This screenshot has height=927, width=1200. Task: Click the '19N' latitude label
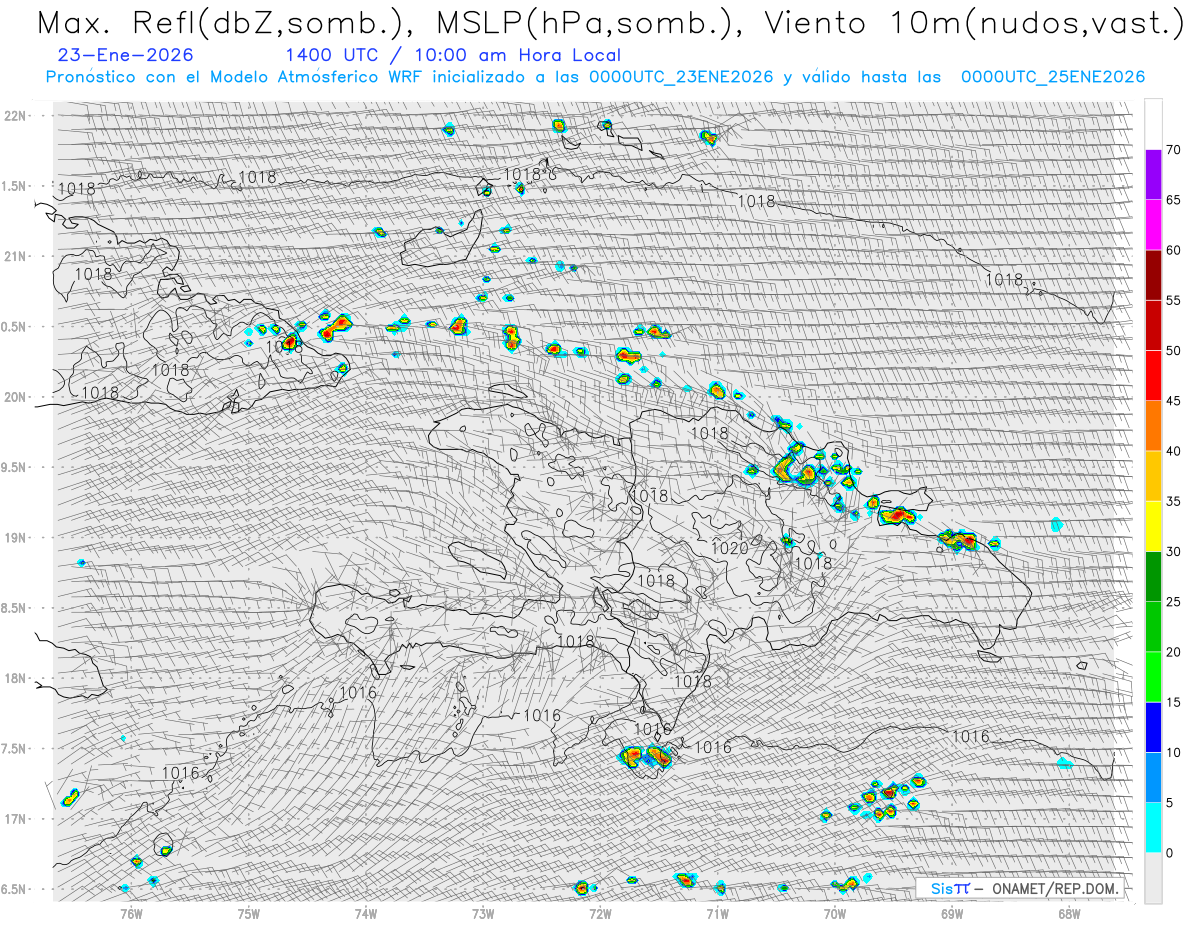[x=15, y=537]
